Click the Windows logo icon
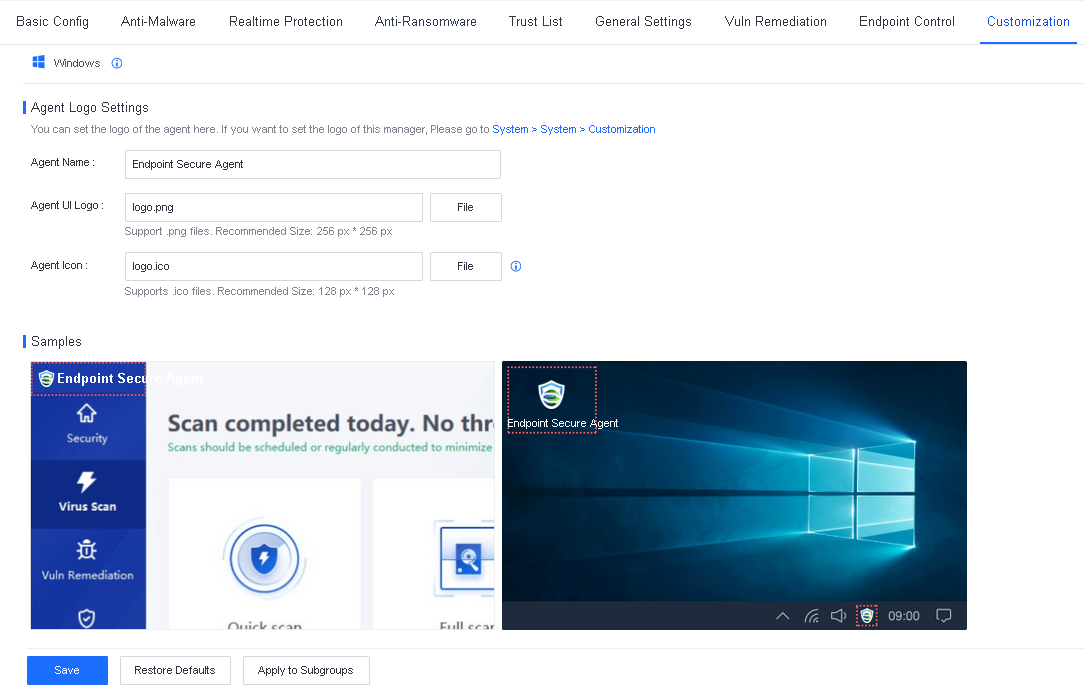This screenshot has height=695, width=1084. point(39,63)
